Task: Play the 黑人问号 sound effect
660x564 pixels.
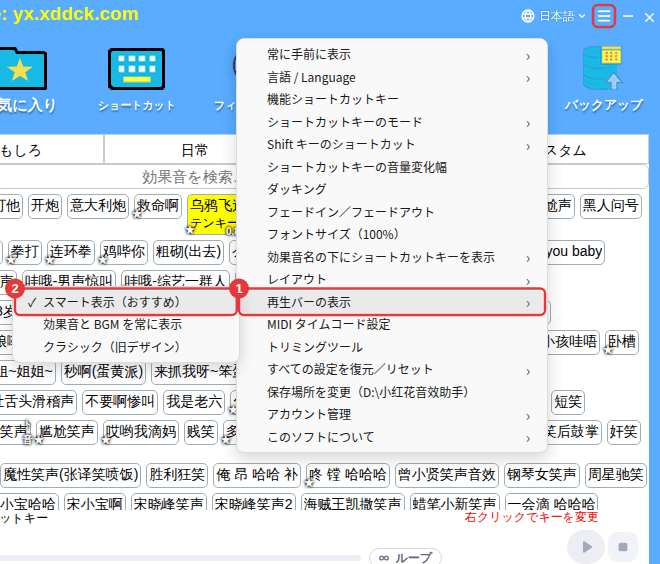Action: coord(610,206)
